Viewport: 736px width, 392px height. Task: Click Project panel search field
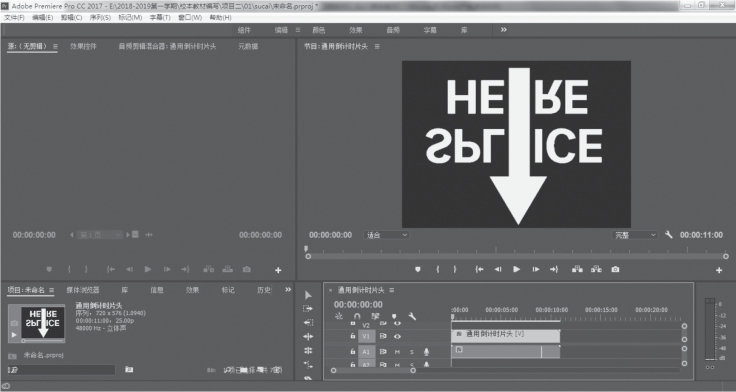coord(61,370)
